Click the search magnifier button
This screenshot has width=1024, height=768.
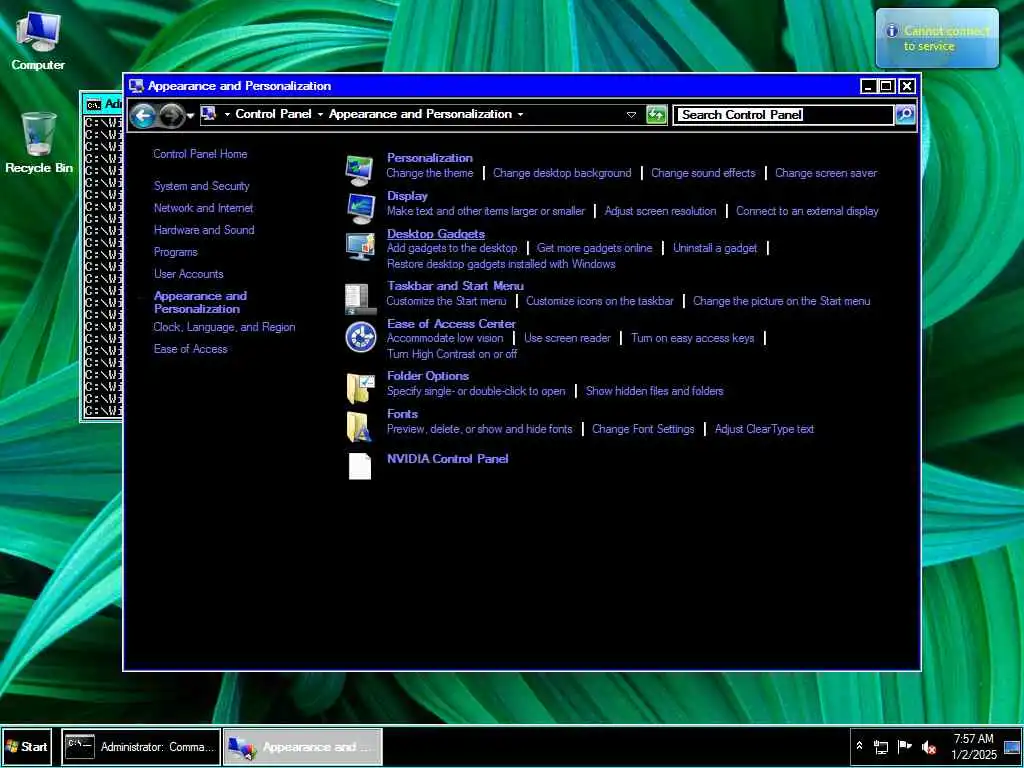tap(905, 114)
